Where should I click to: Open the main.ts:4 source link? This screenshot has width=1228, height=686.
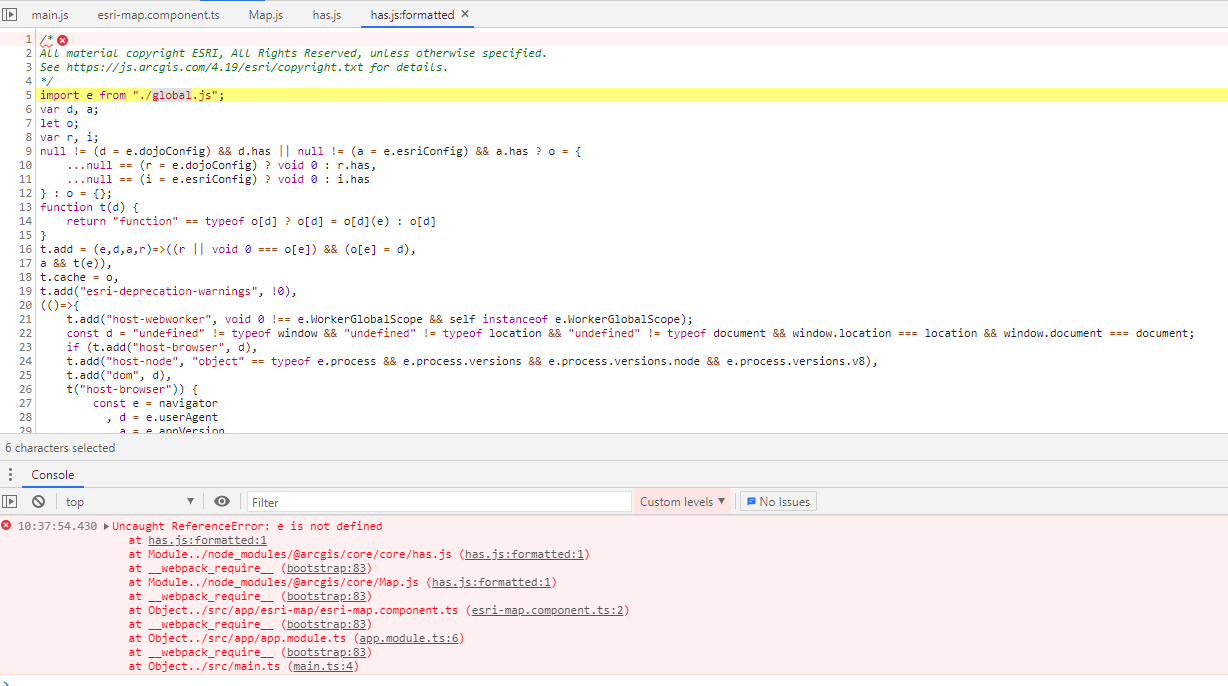click(324, 666)
